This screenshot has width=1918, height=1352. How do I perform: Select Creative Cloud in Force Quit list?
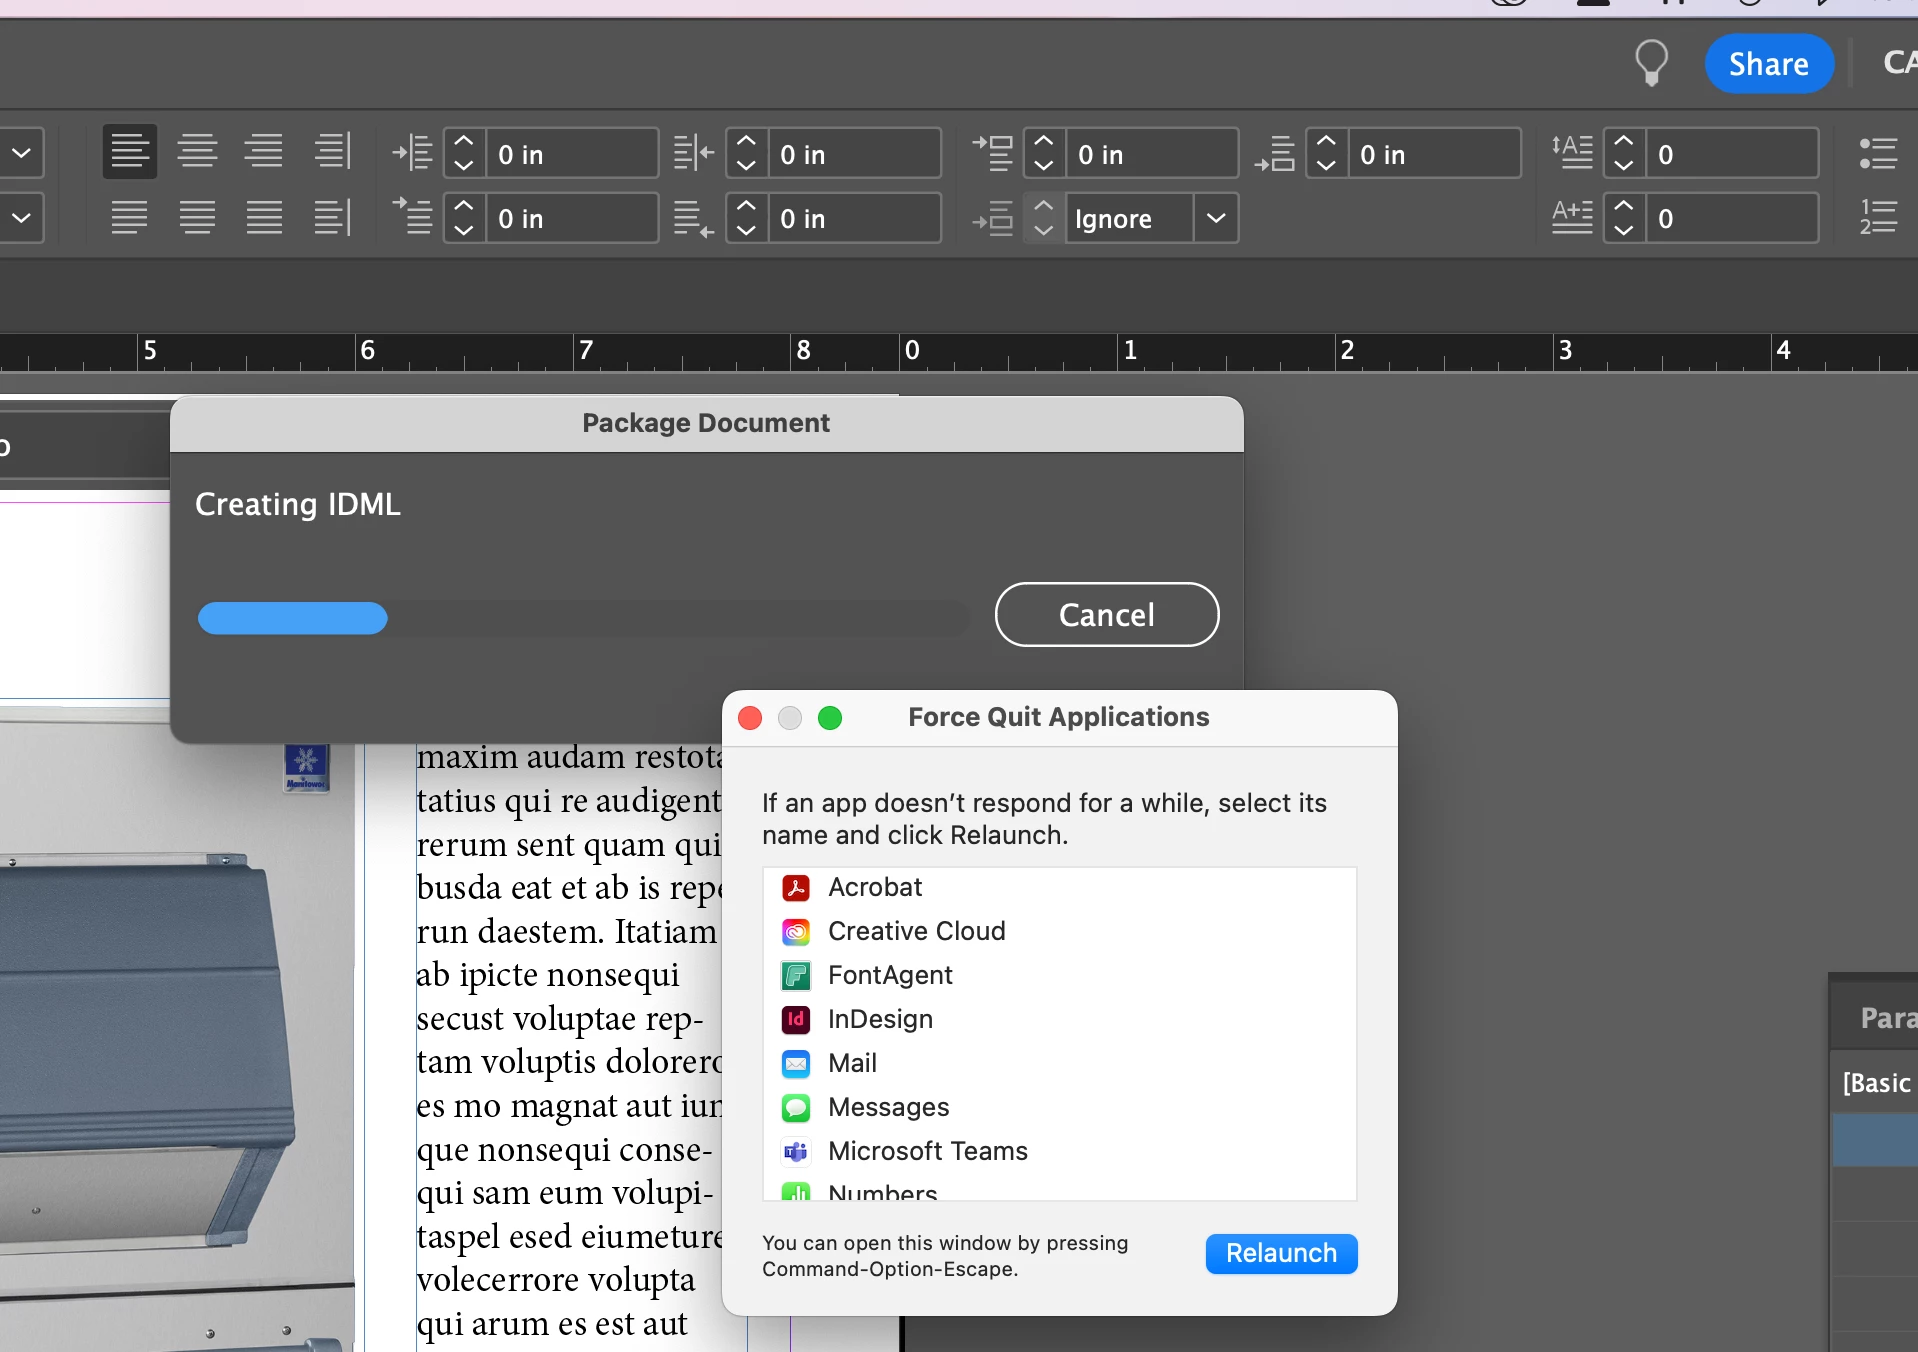1059,931
